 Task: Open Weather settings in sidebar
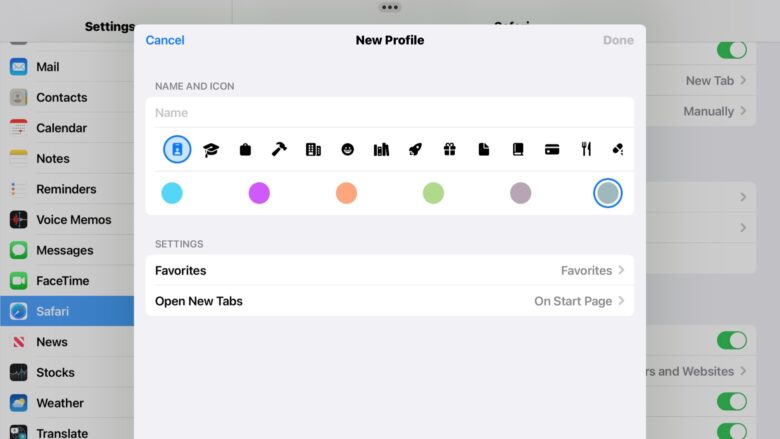click(67, 403)
